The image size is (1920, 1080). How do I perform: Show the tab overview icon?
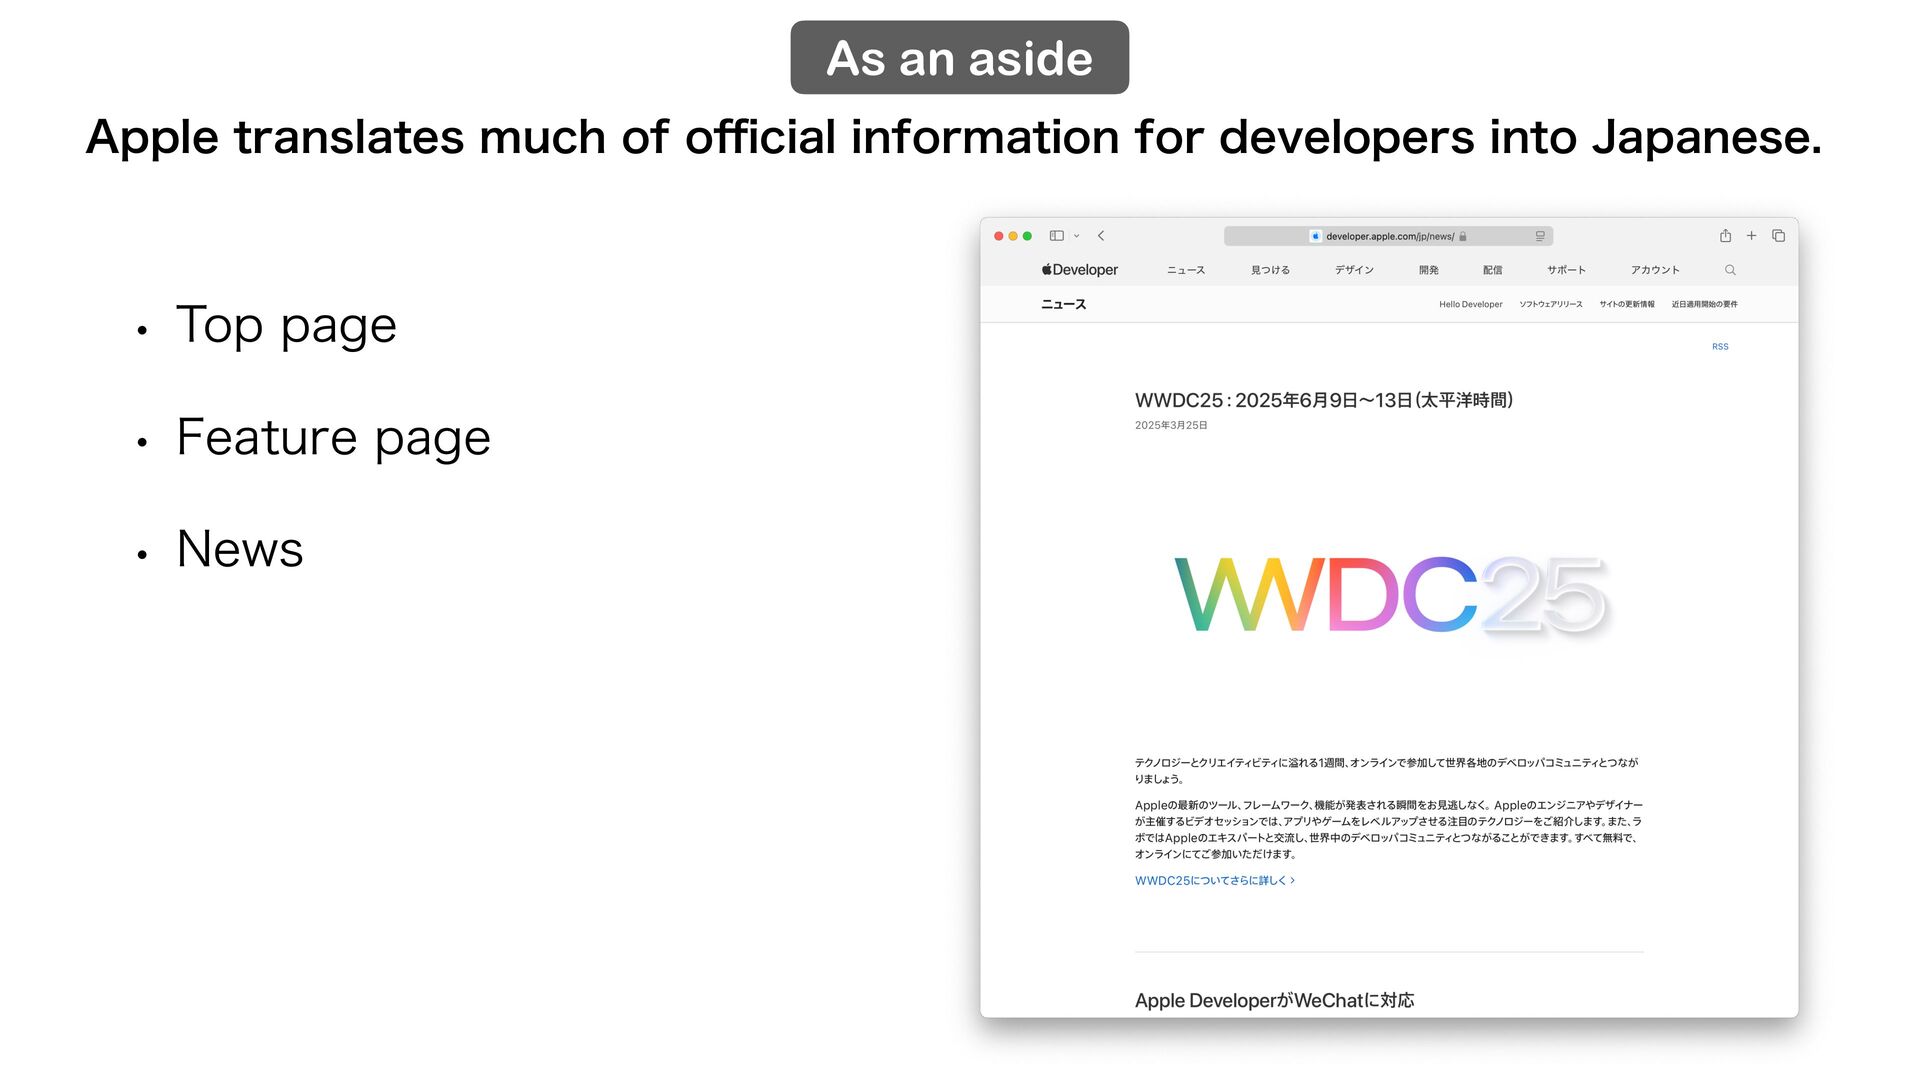click(1778, 236)
